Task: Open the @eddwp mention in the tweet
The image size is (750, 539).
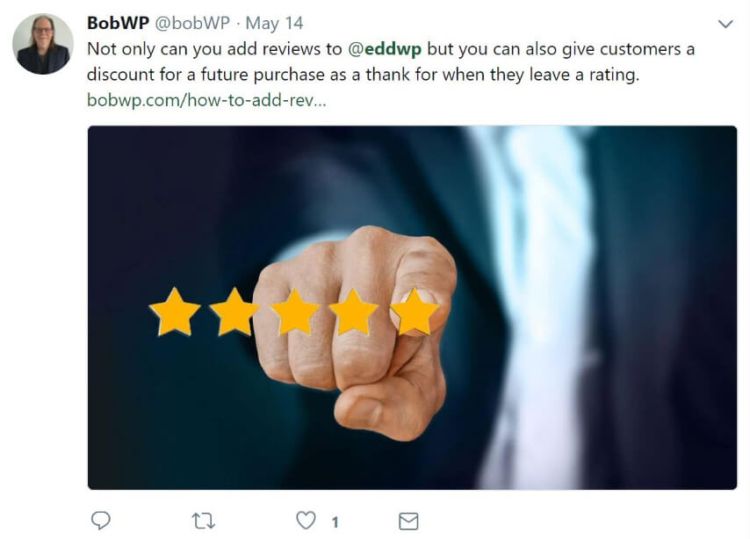Action: tap(385, 49)
